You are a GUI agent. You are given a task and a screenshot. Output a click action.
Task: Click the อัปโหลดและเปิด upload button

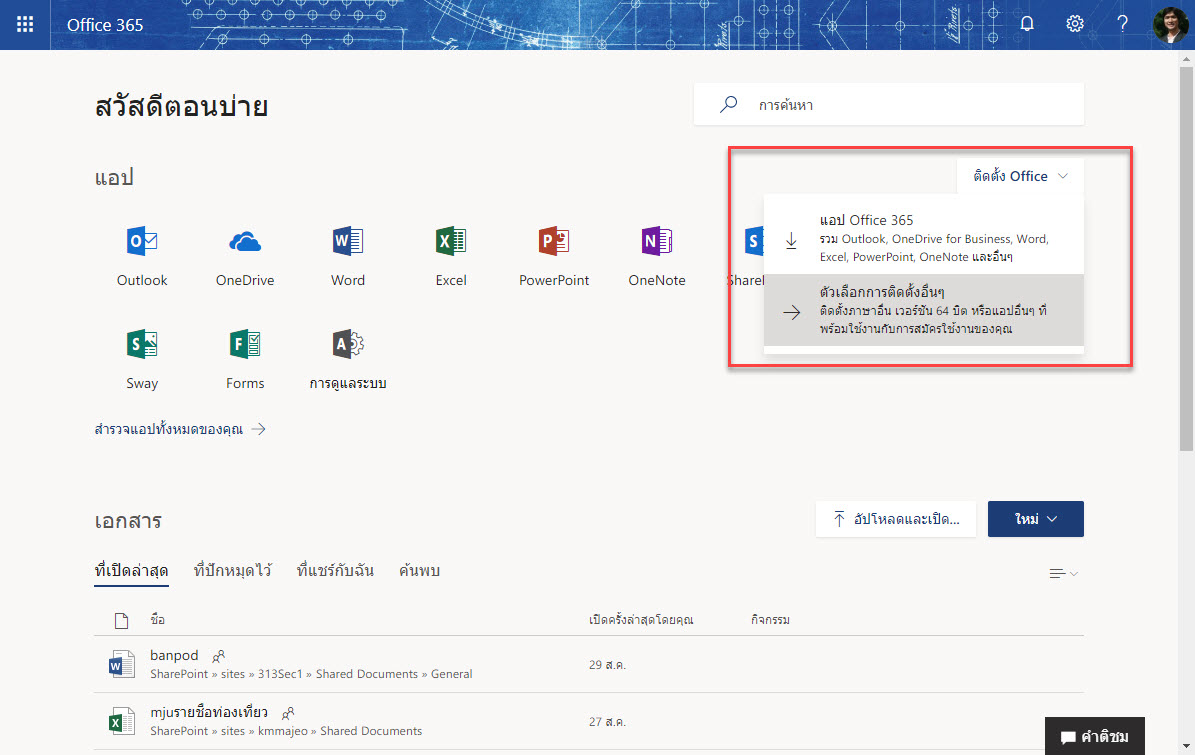(895, 519)
